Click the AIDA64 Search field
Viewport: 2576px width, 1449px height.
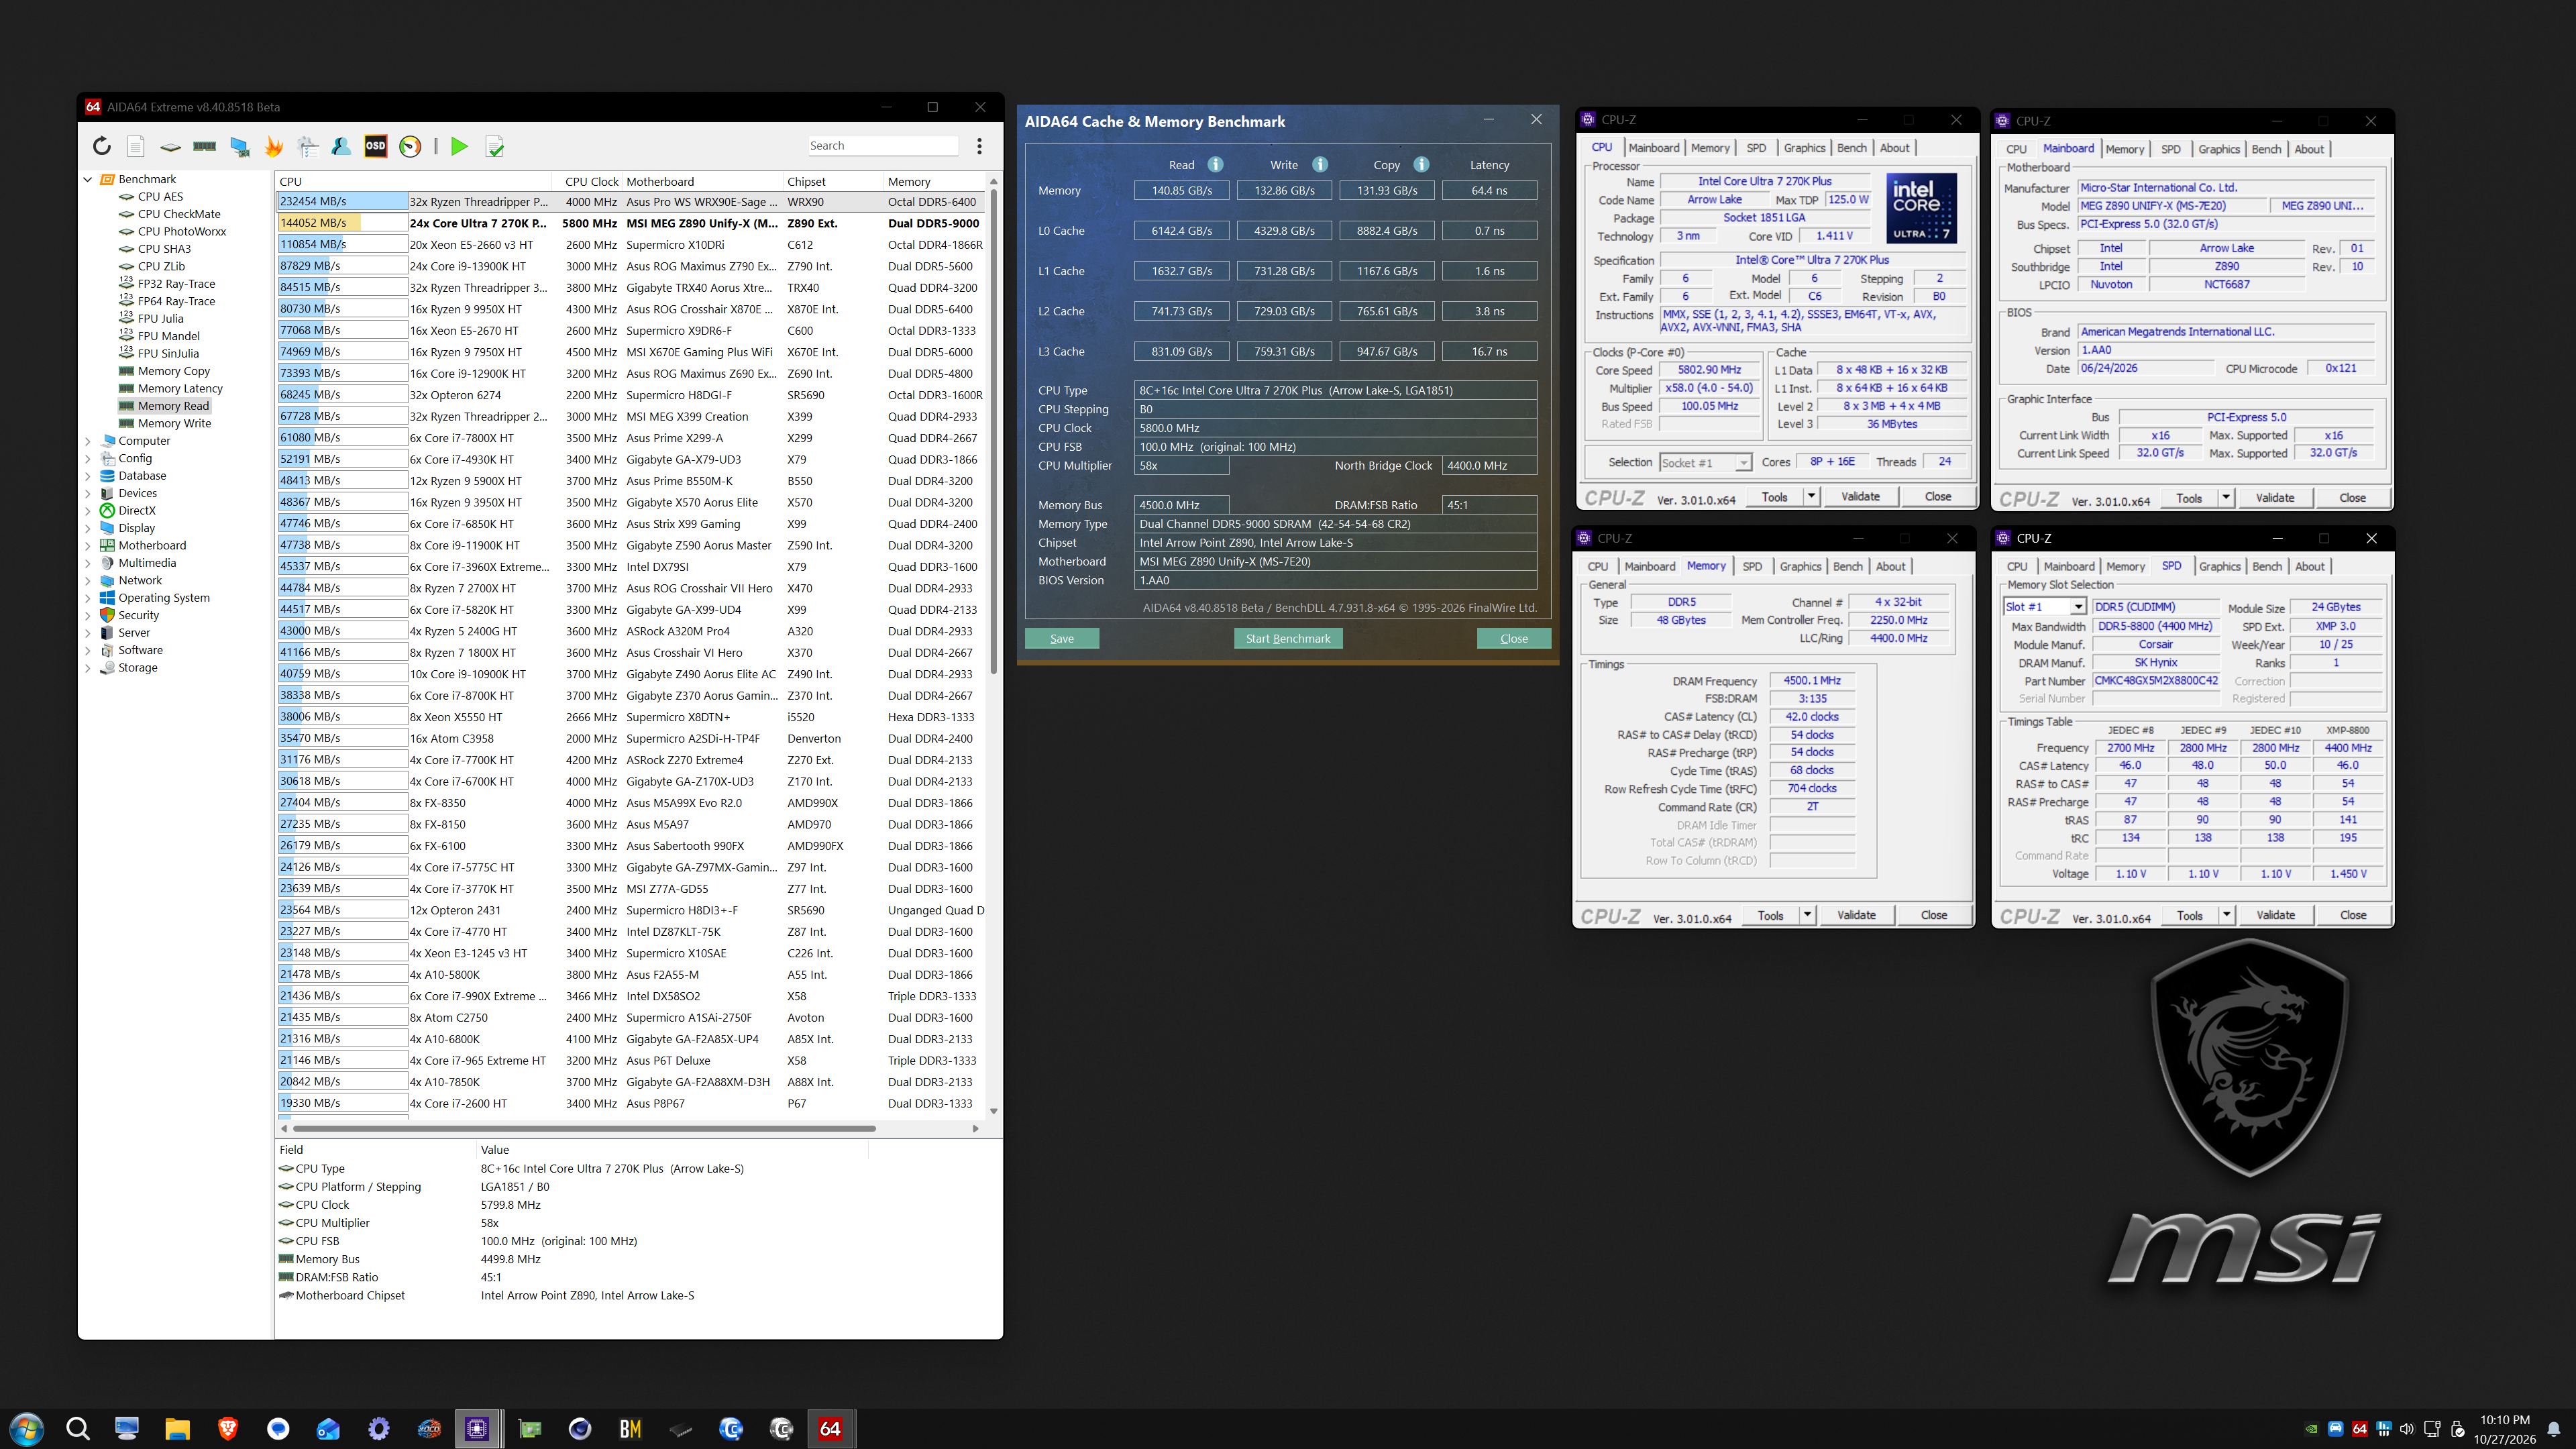point(882,146)
